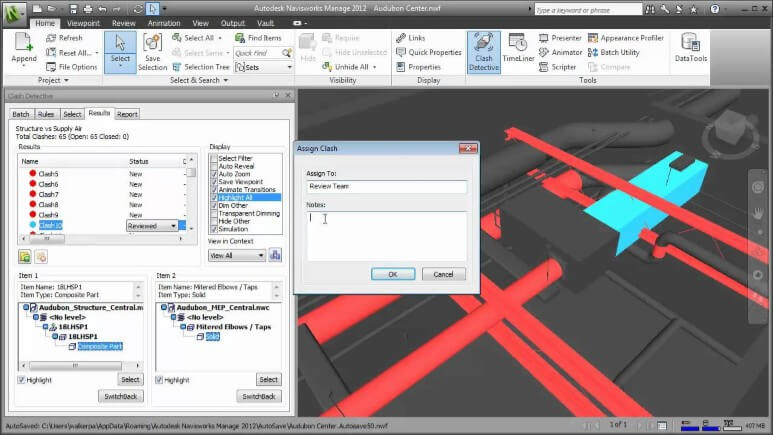Select Clash7 row in results list
The image size is (773, 435).
[103, 194]
